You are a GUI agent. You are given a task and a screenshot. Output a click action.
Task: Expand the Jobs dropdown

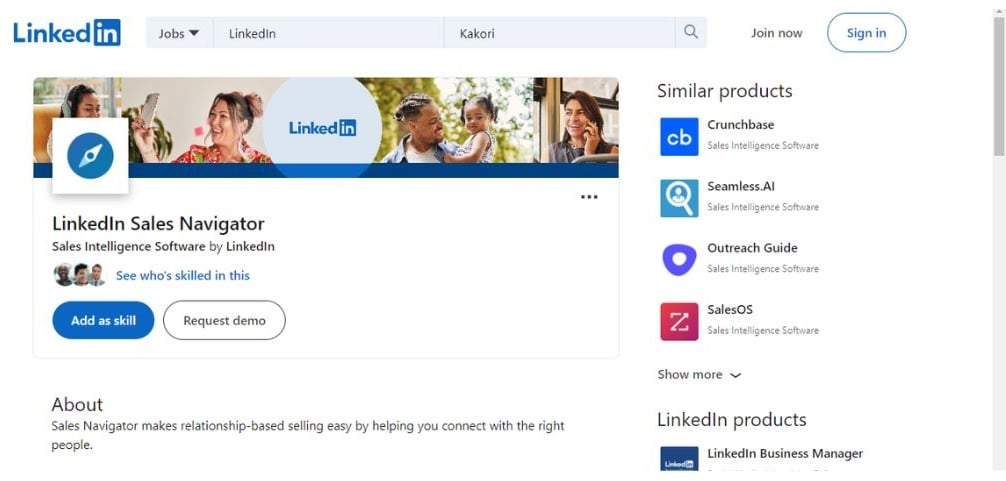(x=179, y=33)
